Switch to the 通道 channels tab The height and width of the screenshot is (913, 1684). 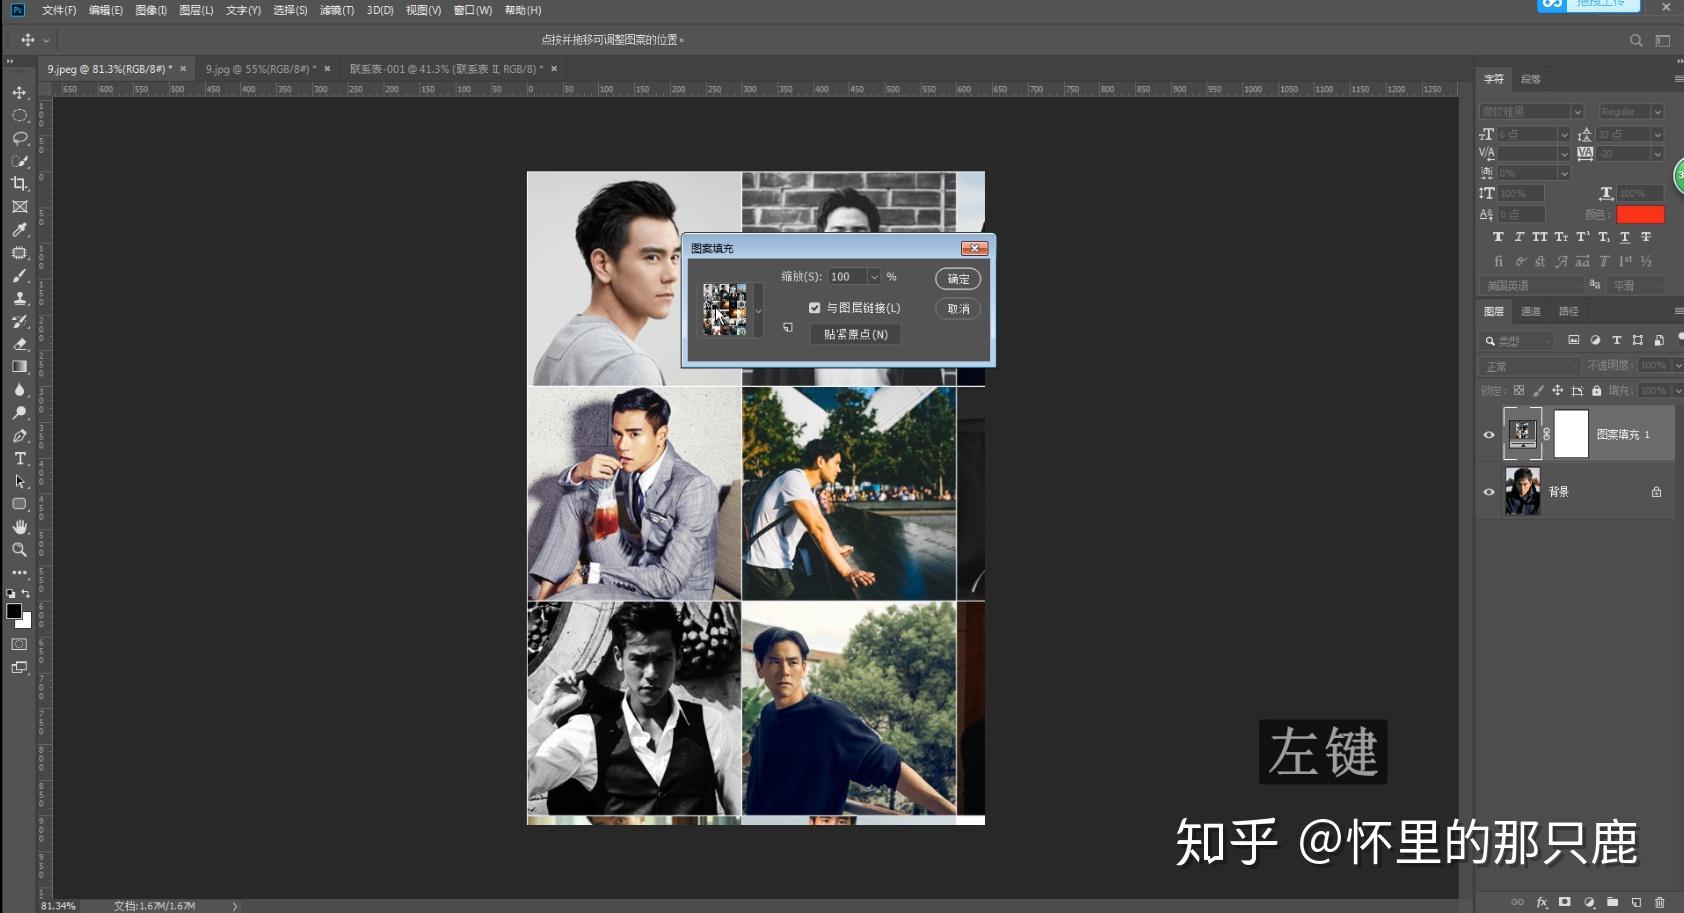(x=1531, y=312)
